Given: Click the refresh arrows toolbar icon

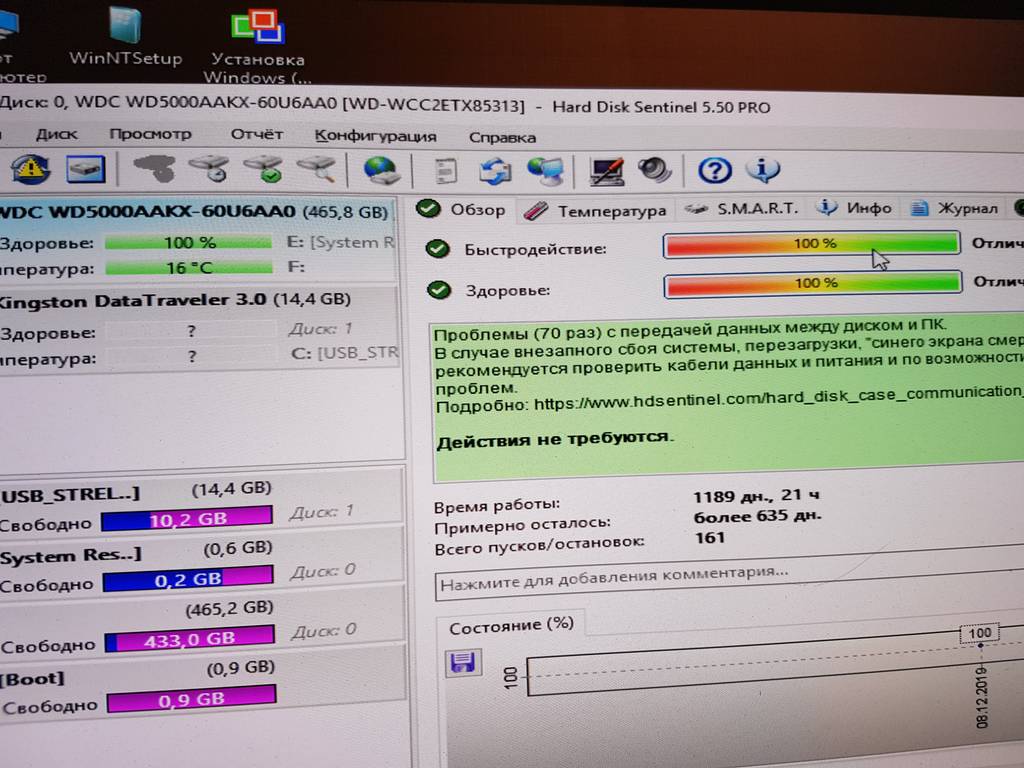Looking at the screenshot, I should point(495,171).
